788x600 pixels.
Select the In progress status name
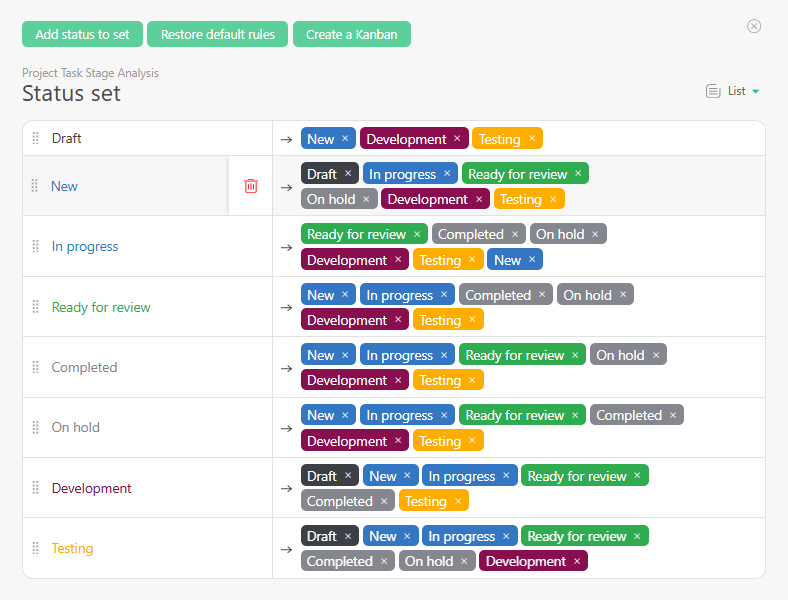coord(85,247)
